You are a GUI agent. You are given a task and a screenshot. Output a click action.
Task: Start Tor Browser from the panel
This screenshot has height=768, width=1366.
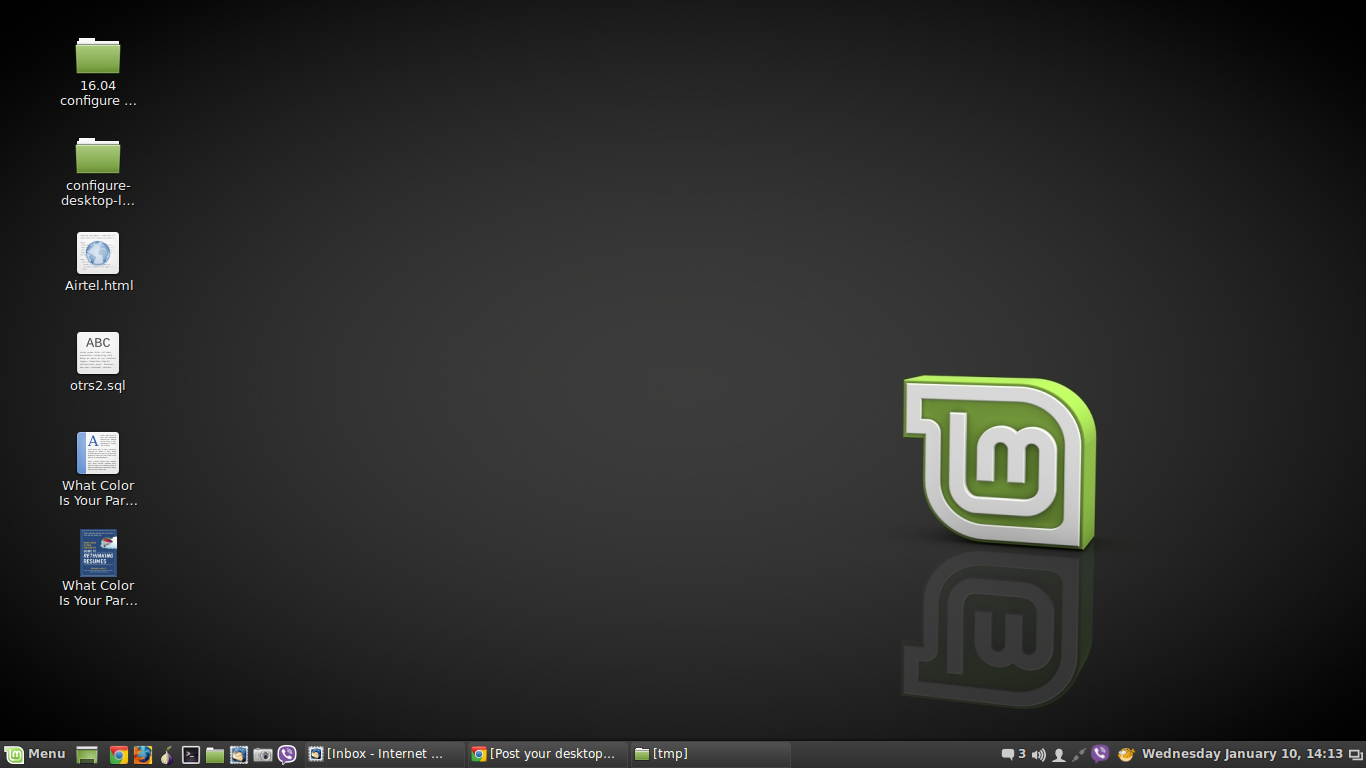tap(166, 753)
